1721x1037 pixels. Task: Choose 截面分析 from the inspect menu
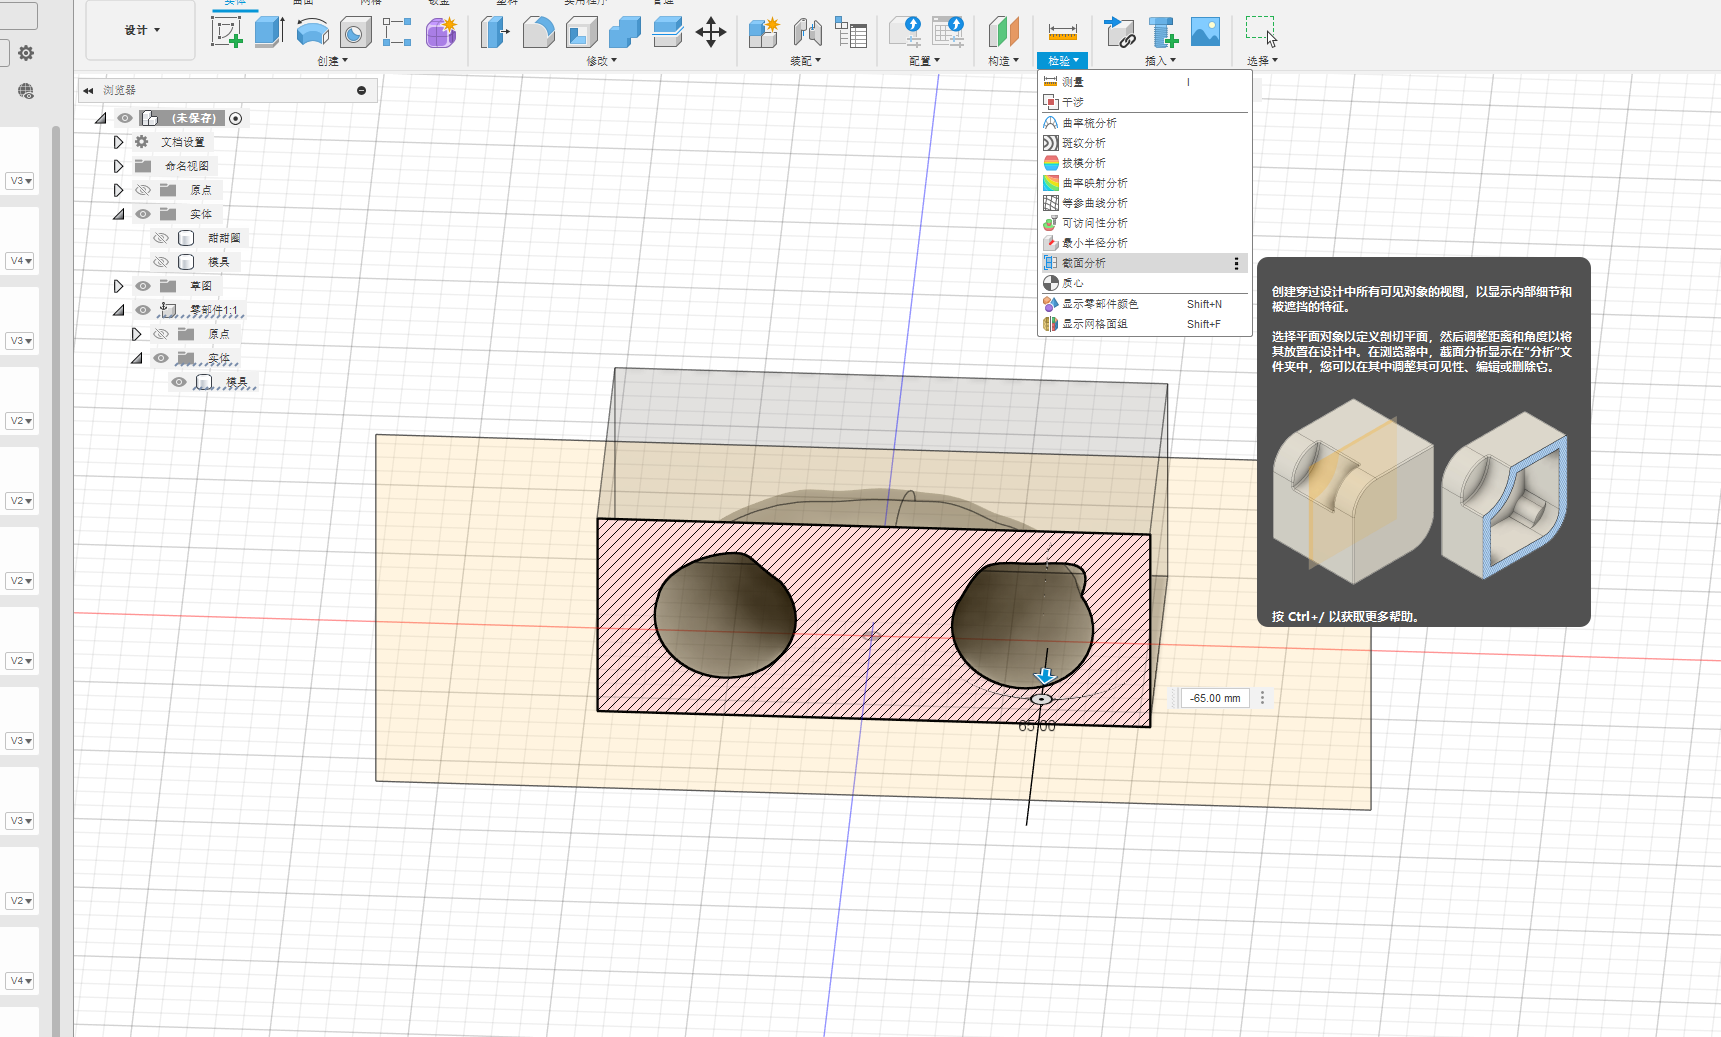(1084, 263)
